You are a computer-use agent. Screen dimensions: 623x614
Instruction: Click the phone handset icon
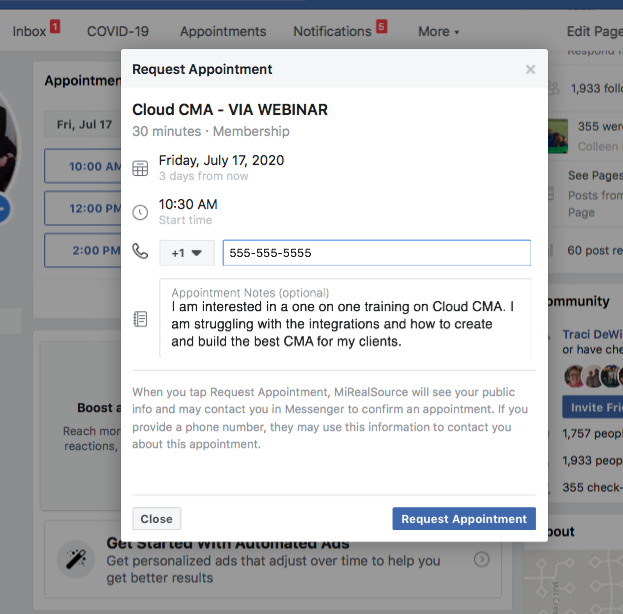click(x=140, y=251)
